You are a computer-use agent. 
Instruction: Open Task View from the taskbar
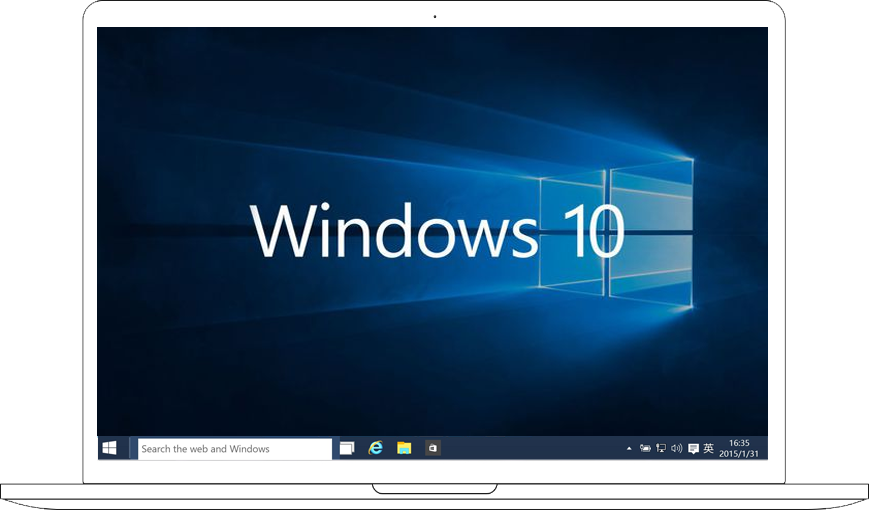[x=347, y=448]
